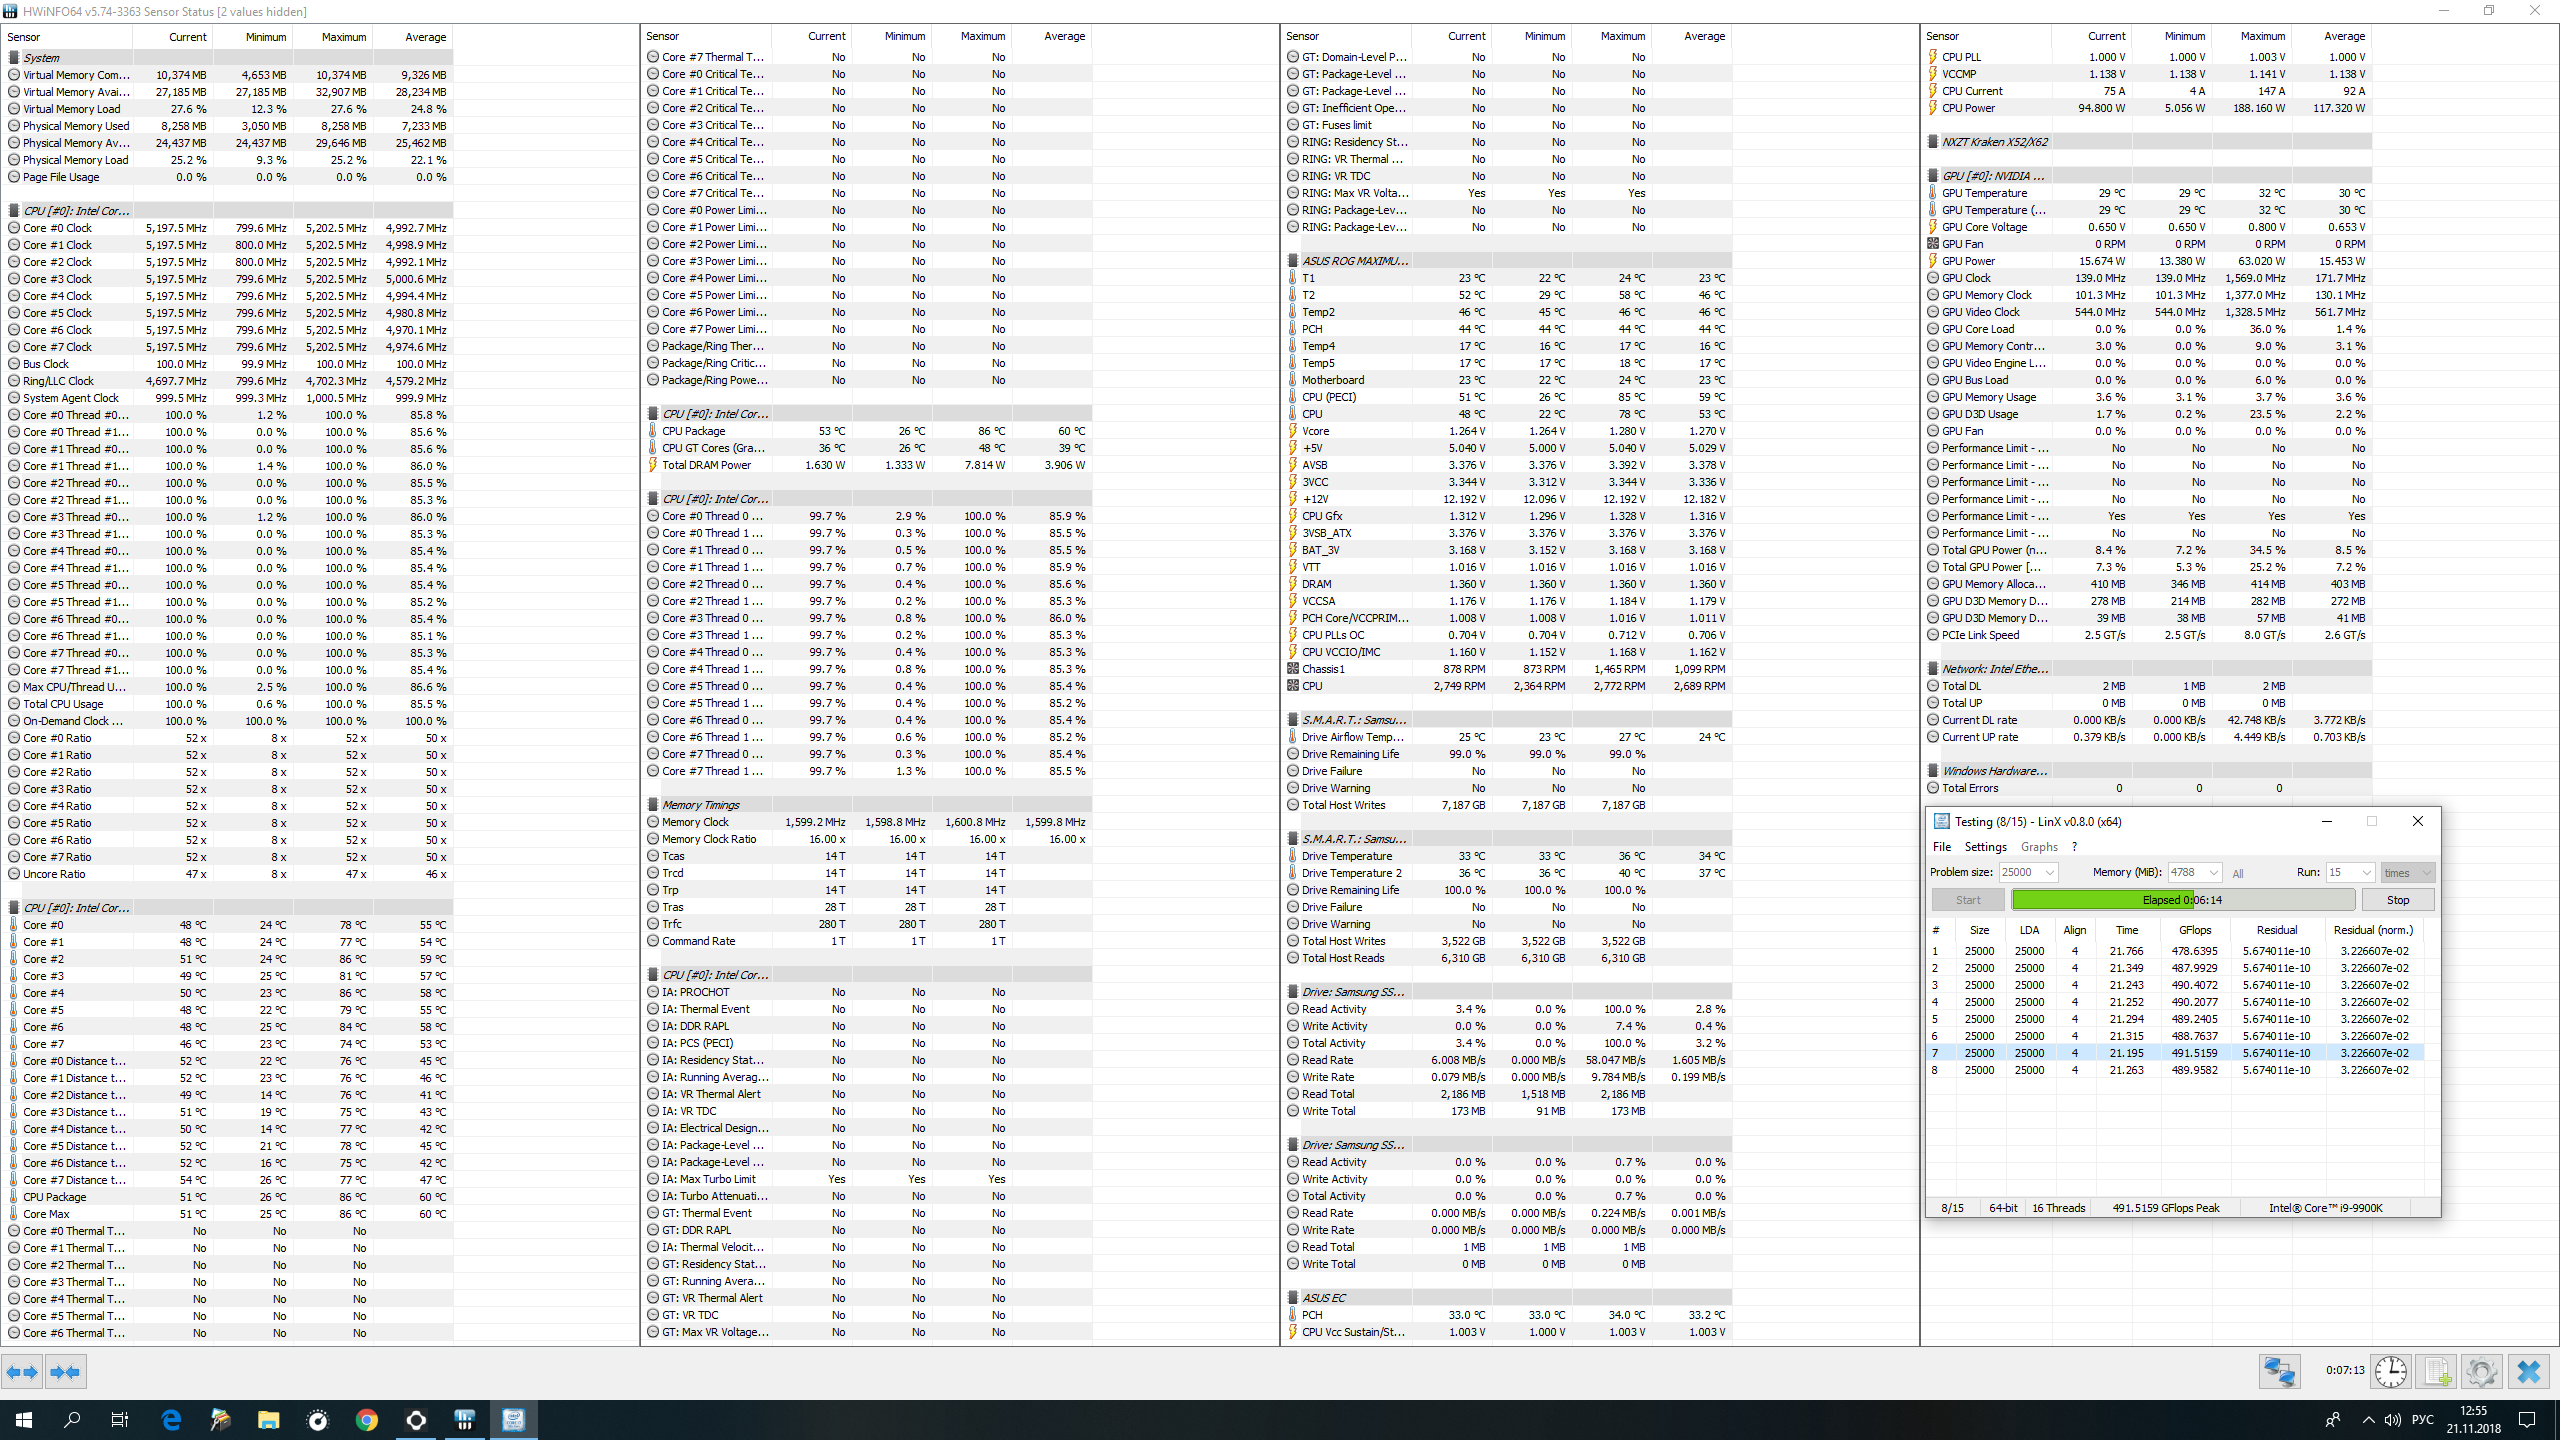Open the network remote monitoring icon
Image resolution: width=2560 pixels, height=1440 pixels.
click(2279, 1371)
